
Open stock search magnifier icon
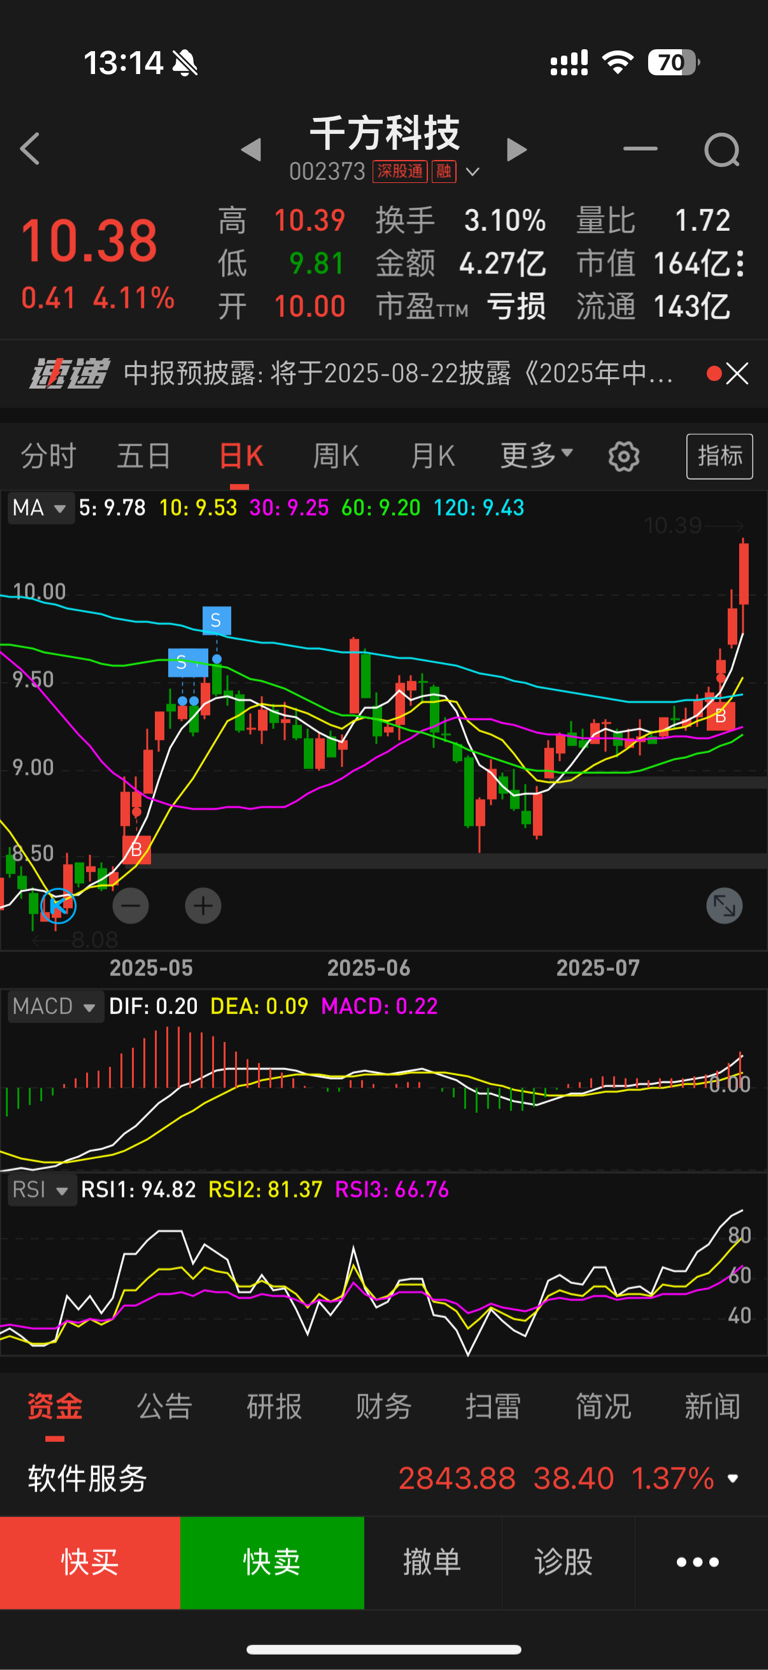[721, 151]
